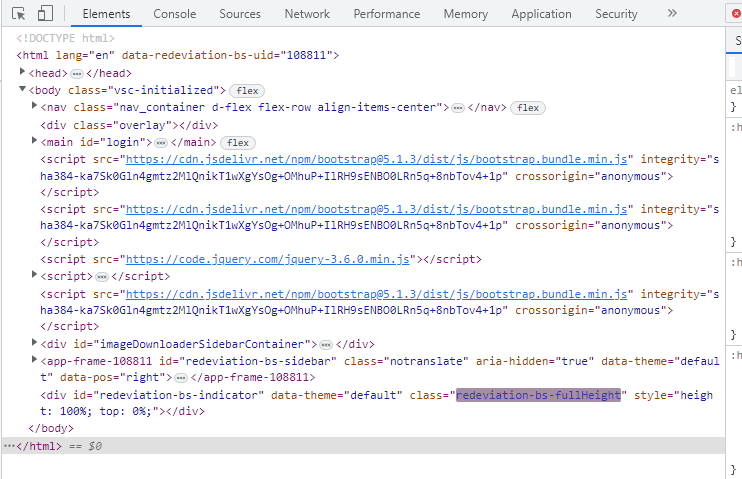Image resolution: width=742 pixels, height=479 pixels.
Task: Toggle the device toolbar icon
Action: [45, 13]
